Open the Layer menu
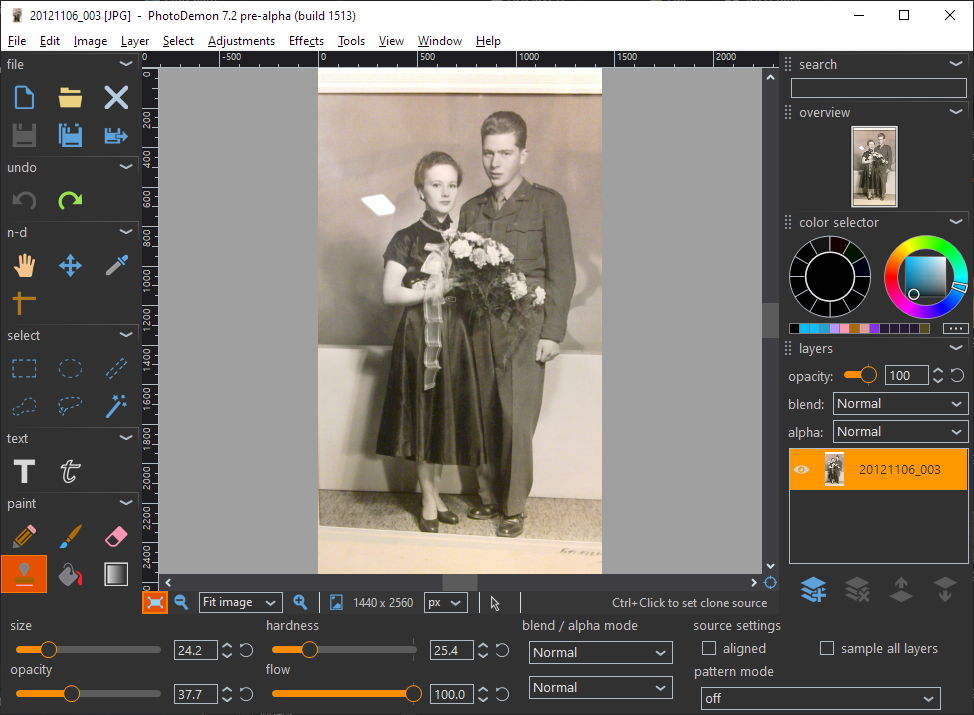This screenshot has height=715, width=974. pyautogui.click(x=135, y=41)
